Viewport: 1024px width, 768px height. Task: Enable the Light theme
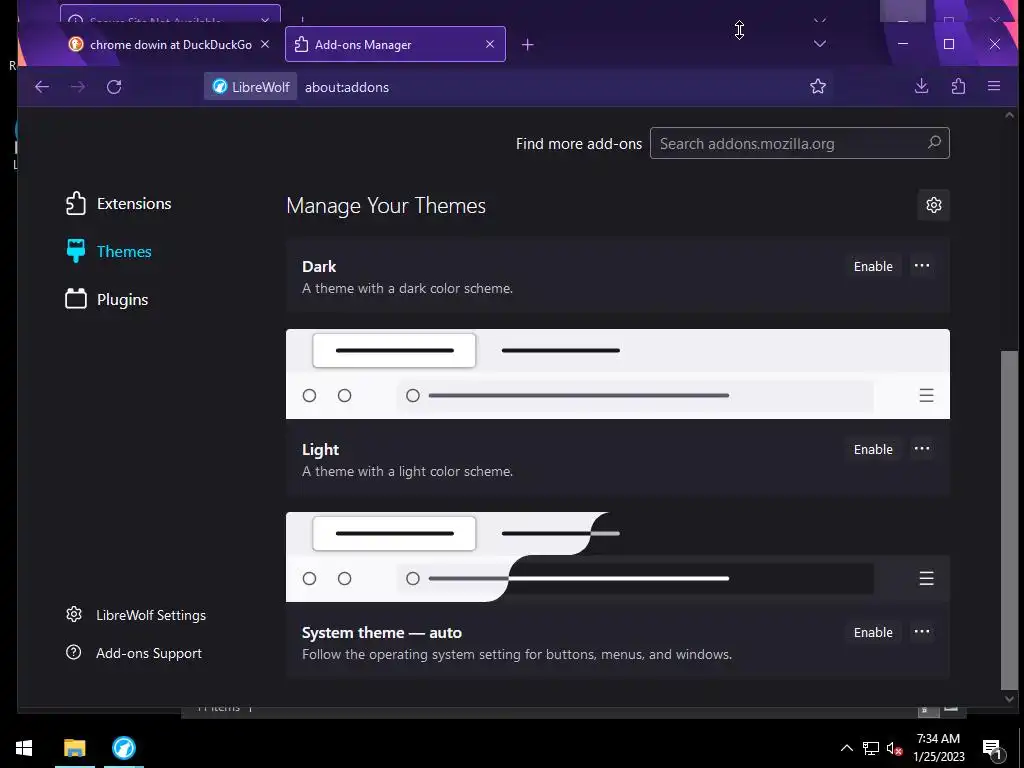(873, 449)
